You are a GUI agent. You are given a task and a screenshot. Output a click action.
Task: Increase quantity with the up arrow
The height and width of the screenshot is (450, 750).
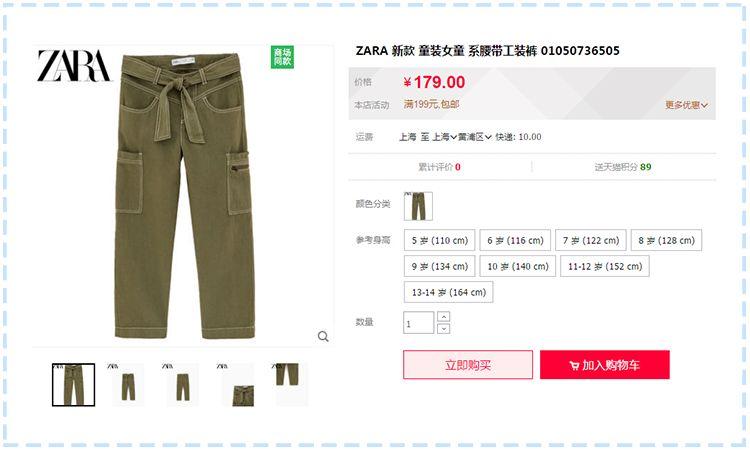(x=443, y=317)
